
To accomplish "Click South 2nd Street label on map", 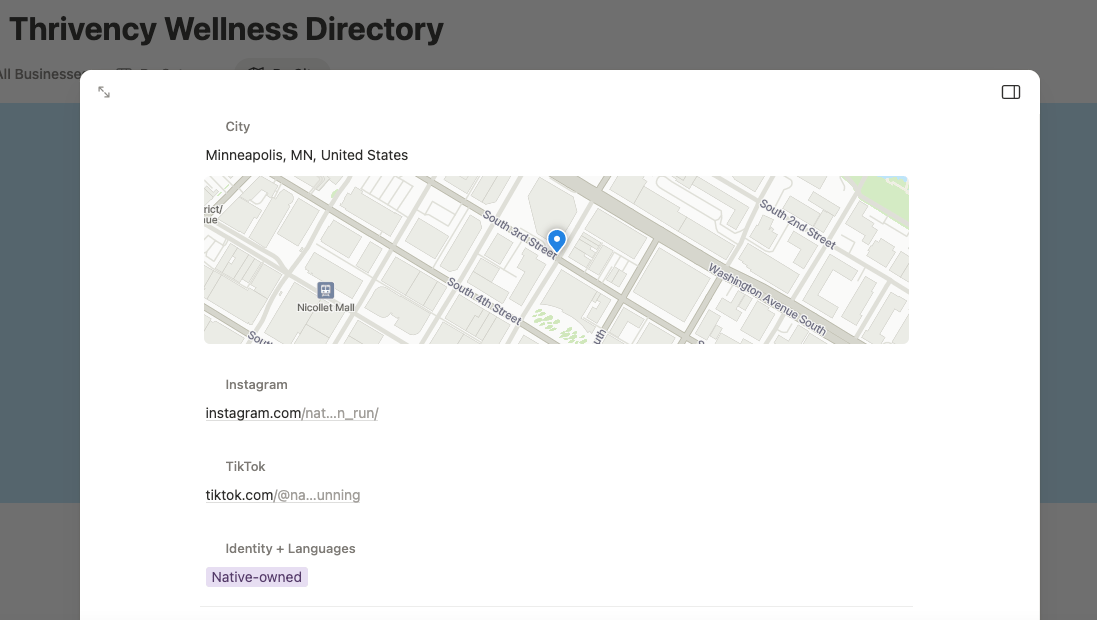I will coord(797,224).
